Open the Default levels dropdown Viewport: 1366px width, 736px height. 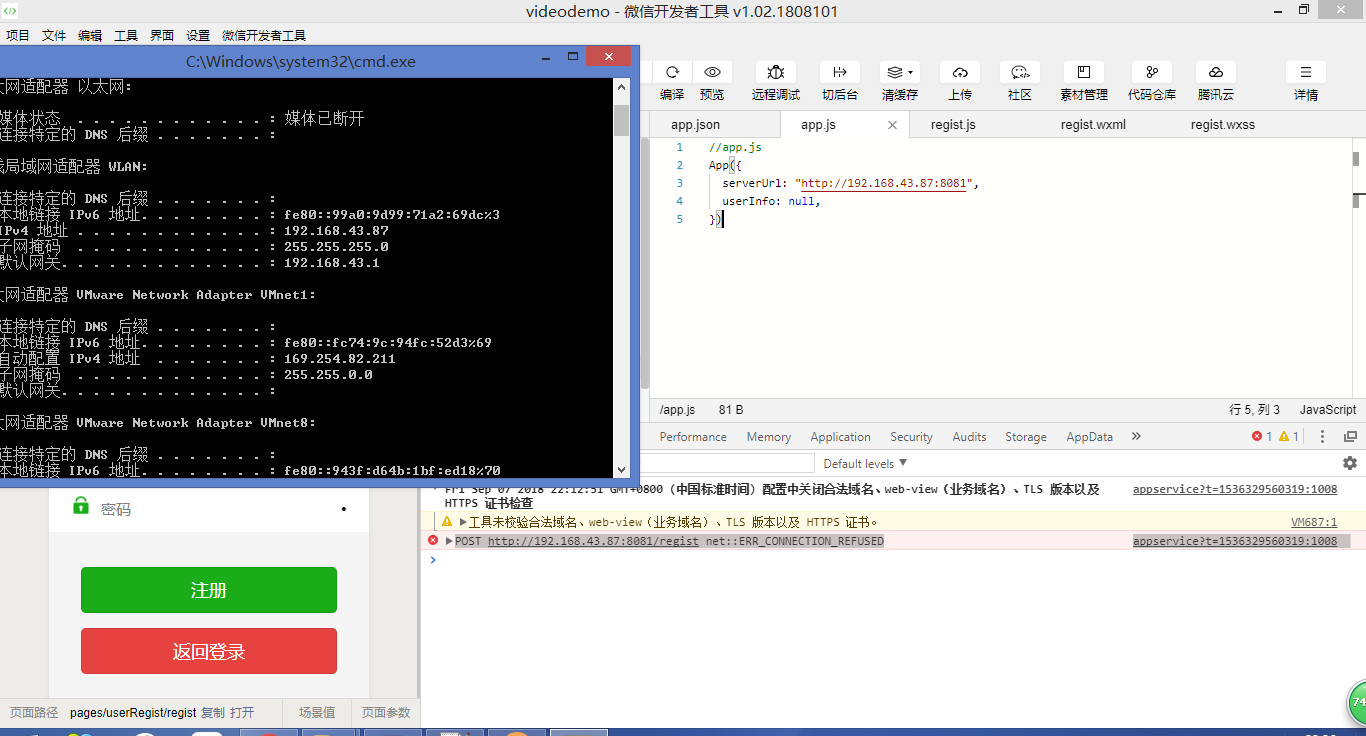(x=865, y=463)
